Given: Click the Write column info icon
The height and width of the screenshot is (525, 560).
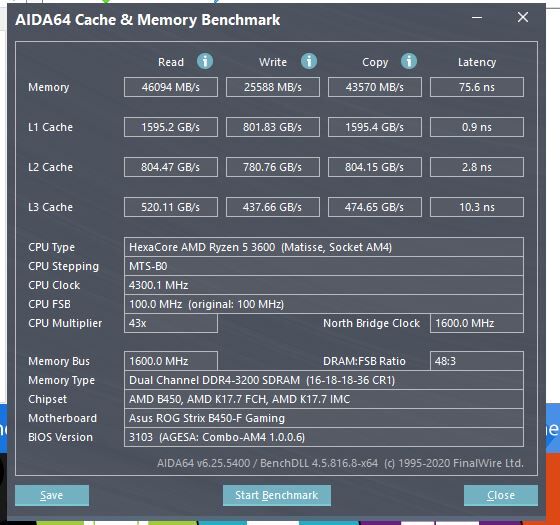Looking at the screenshot, I should coord(309,61).
